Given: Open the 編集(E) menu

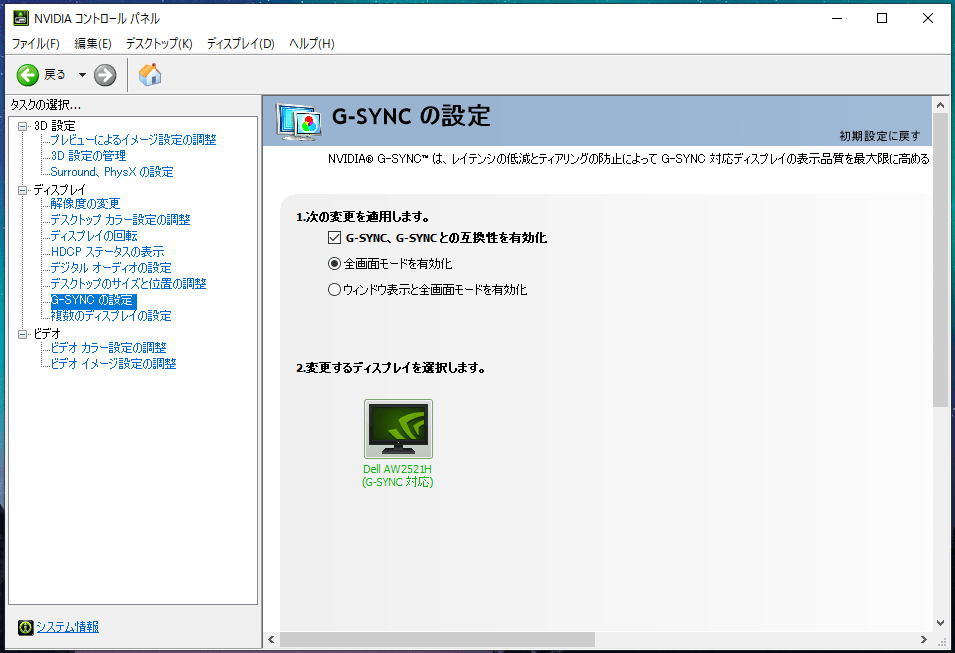Looking at the screenshot, I should [x=93, y=43].
